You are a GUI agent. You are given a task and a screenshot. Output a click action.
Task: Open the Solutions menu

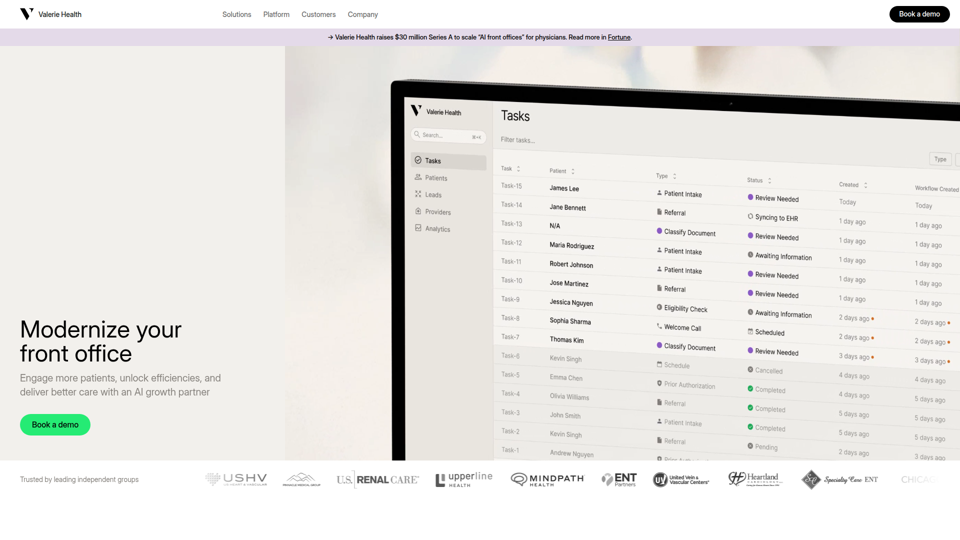tap(237, 14)
